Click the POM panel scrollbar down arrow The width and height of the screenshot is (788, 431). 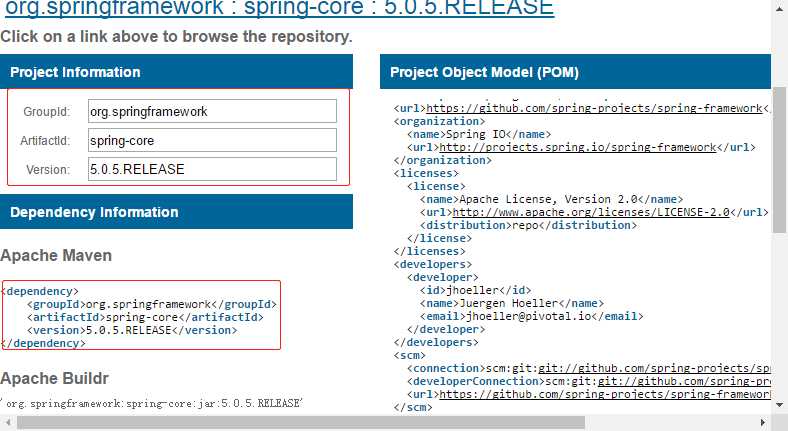coord(779,404)
